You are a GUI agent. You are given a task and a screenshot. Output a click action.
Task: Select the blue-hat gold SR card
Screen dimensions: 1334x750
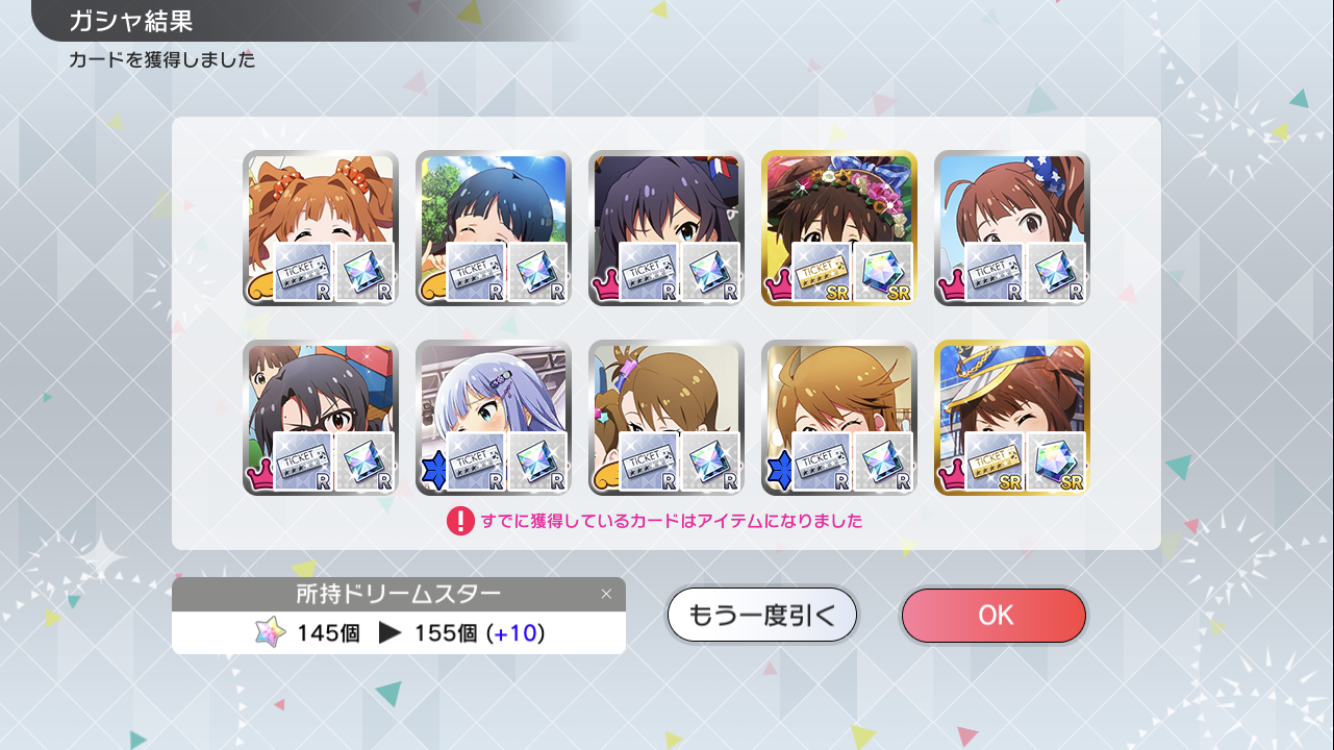click(x=1012, y=417)
